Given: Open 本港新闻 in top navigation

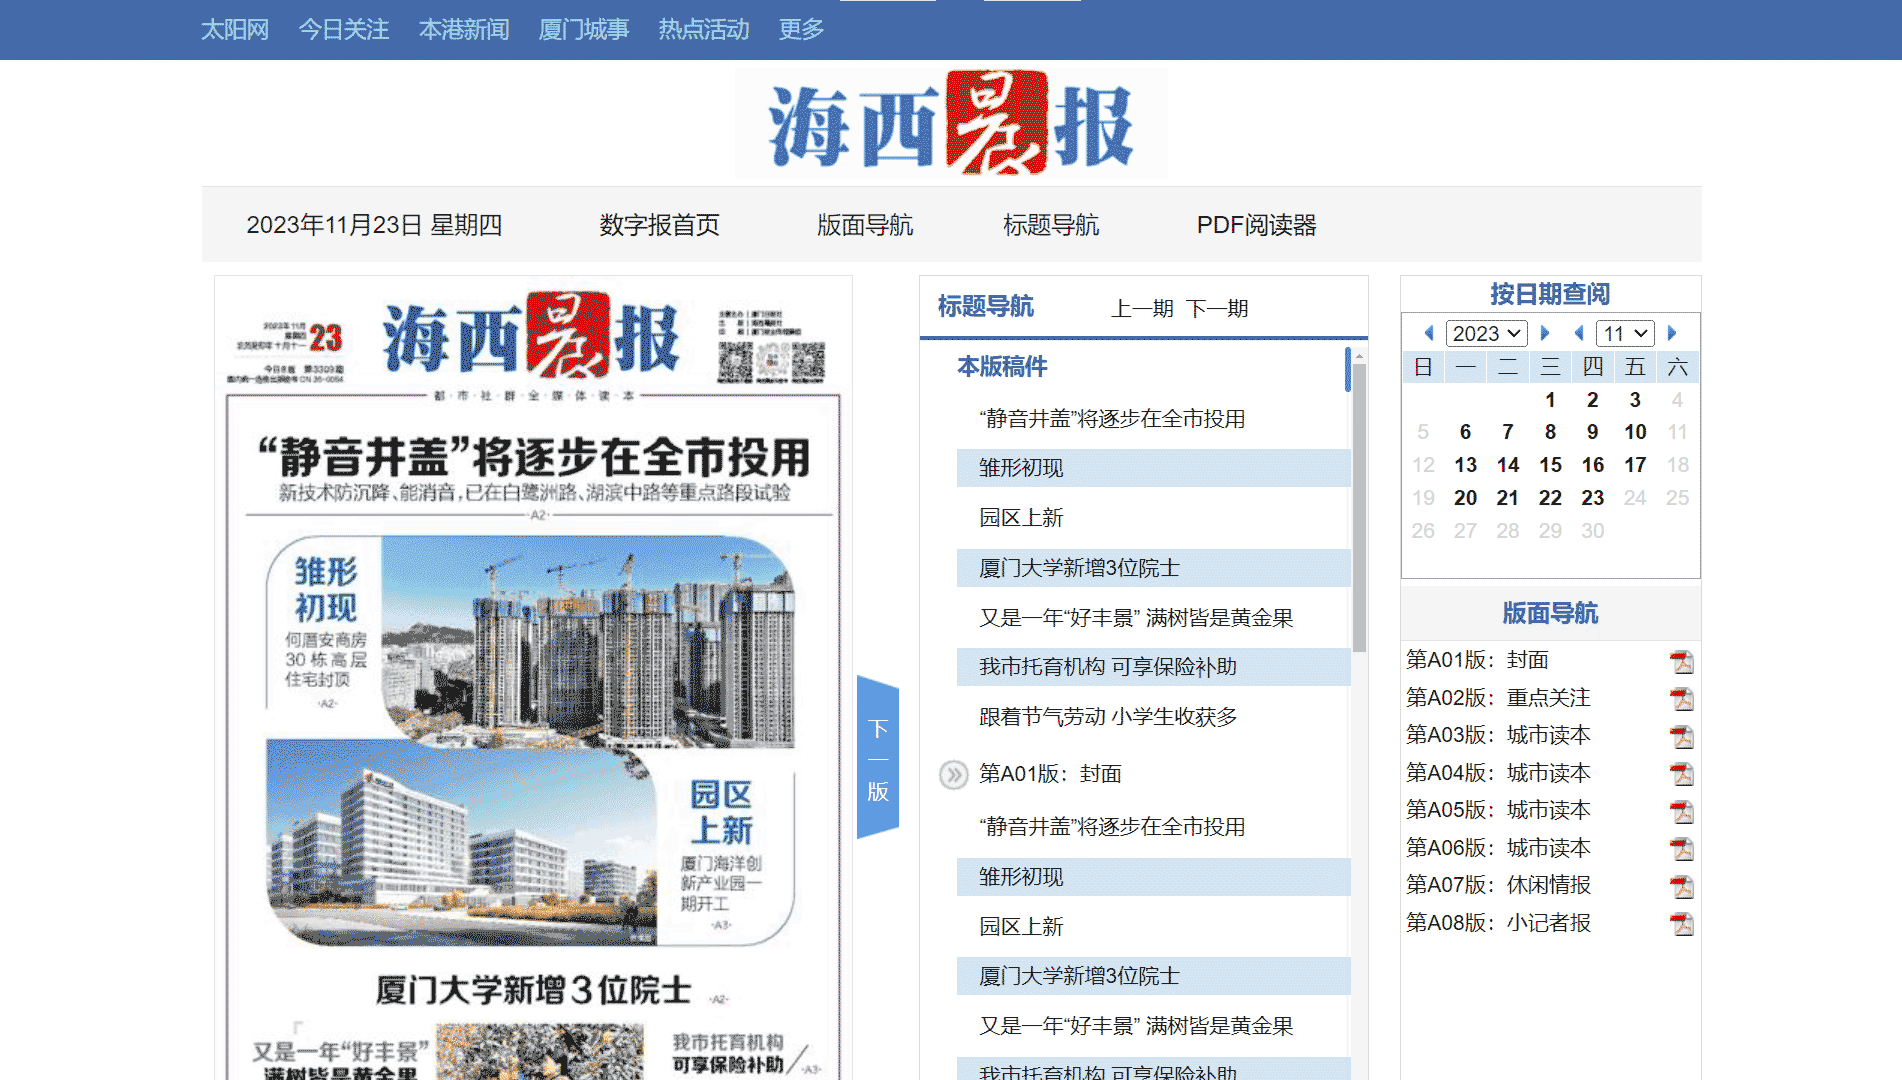Looking at the screenshot, I should pyautogui.click(x=464, y=29).
